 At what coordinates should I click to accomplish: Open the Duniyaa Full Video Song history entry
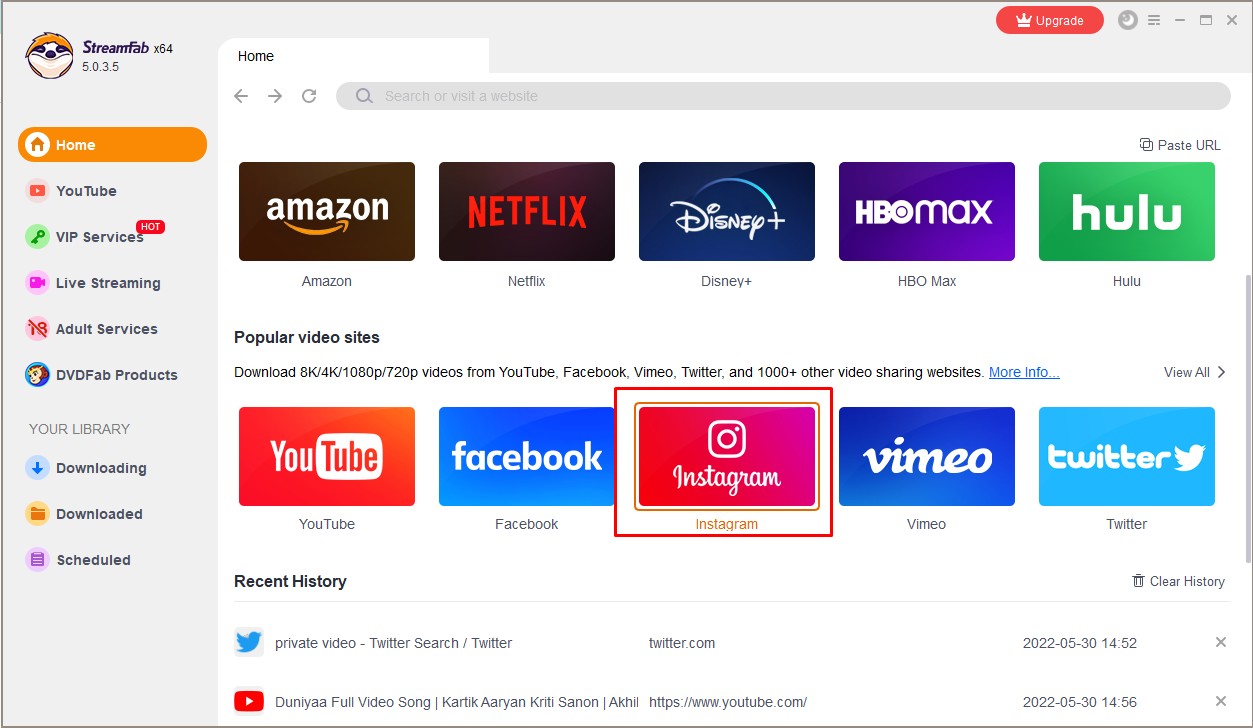point(456,702)
